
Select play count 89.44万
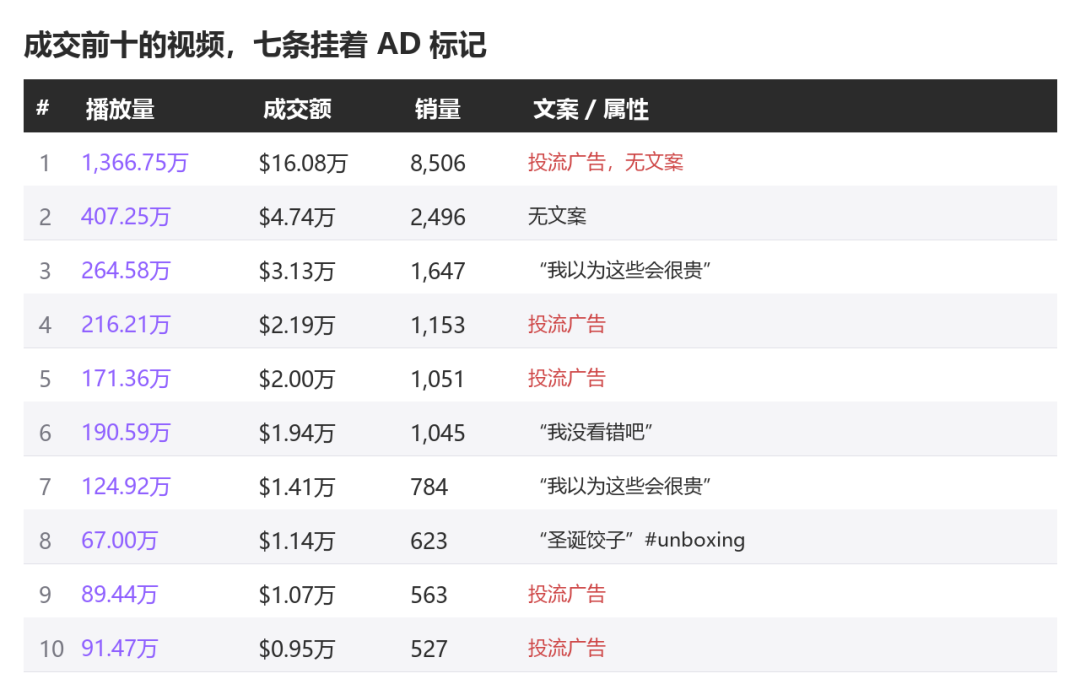[x=119, y=594]
